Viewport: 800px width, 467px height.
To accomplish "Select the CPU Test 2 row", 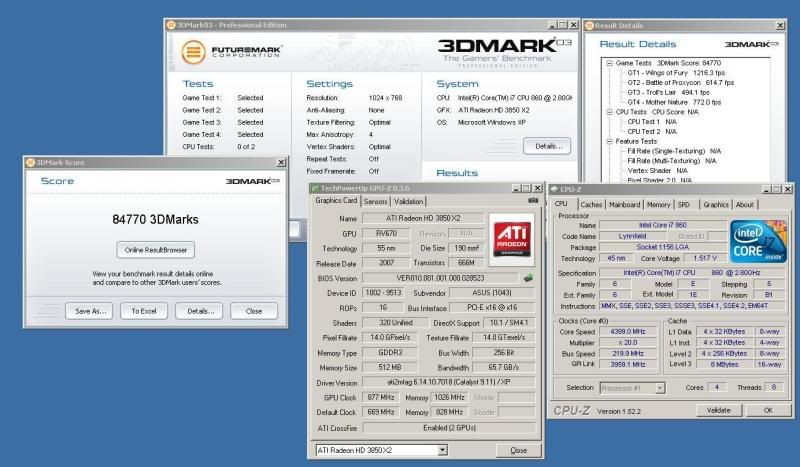I will click(652, 132).
